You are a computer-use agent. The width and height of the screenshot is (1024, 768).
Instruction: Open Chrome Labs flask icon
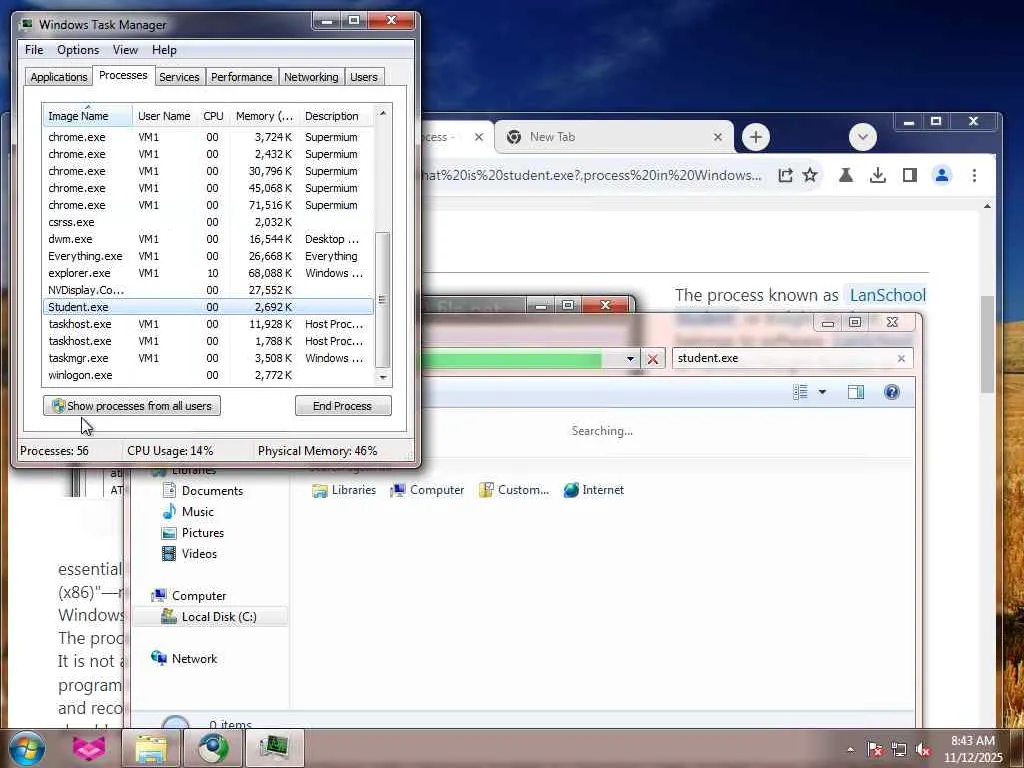point(846,175)
